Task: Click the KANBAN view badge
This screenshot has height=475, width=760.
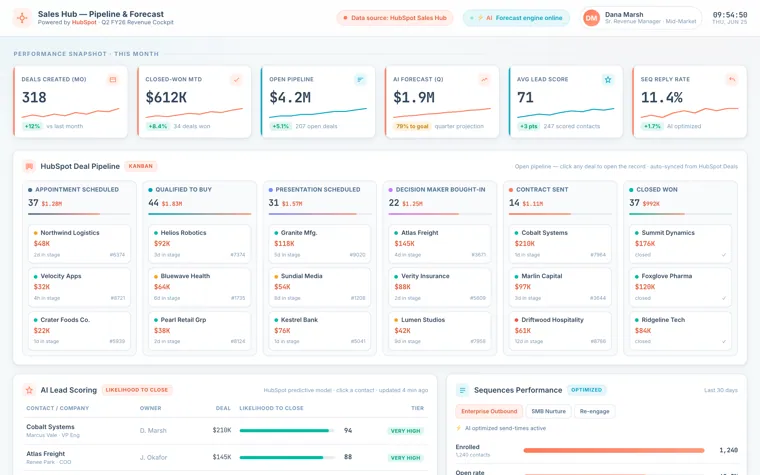Action: [x=141, y=166]
